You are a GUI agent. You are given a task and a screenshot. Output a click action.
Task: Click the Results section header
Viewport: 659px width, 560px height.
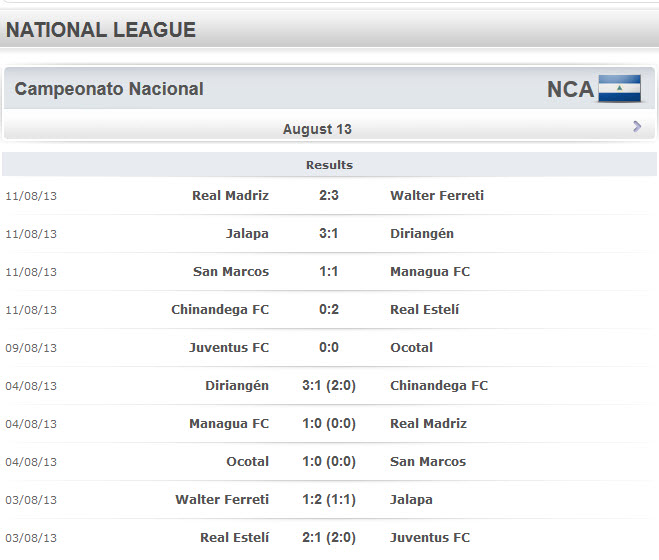(x=329, y=165)
